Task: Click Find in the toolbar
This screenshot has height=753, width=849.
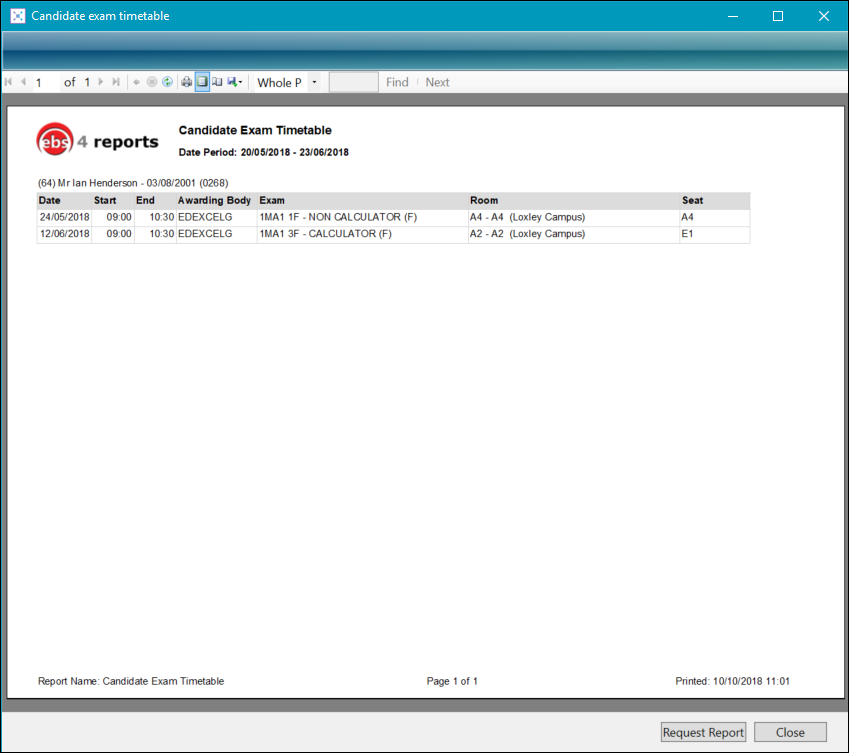Action: click(397, 82)
